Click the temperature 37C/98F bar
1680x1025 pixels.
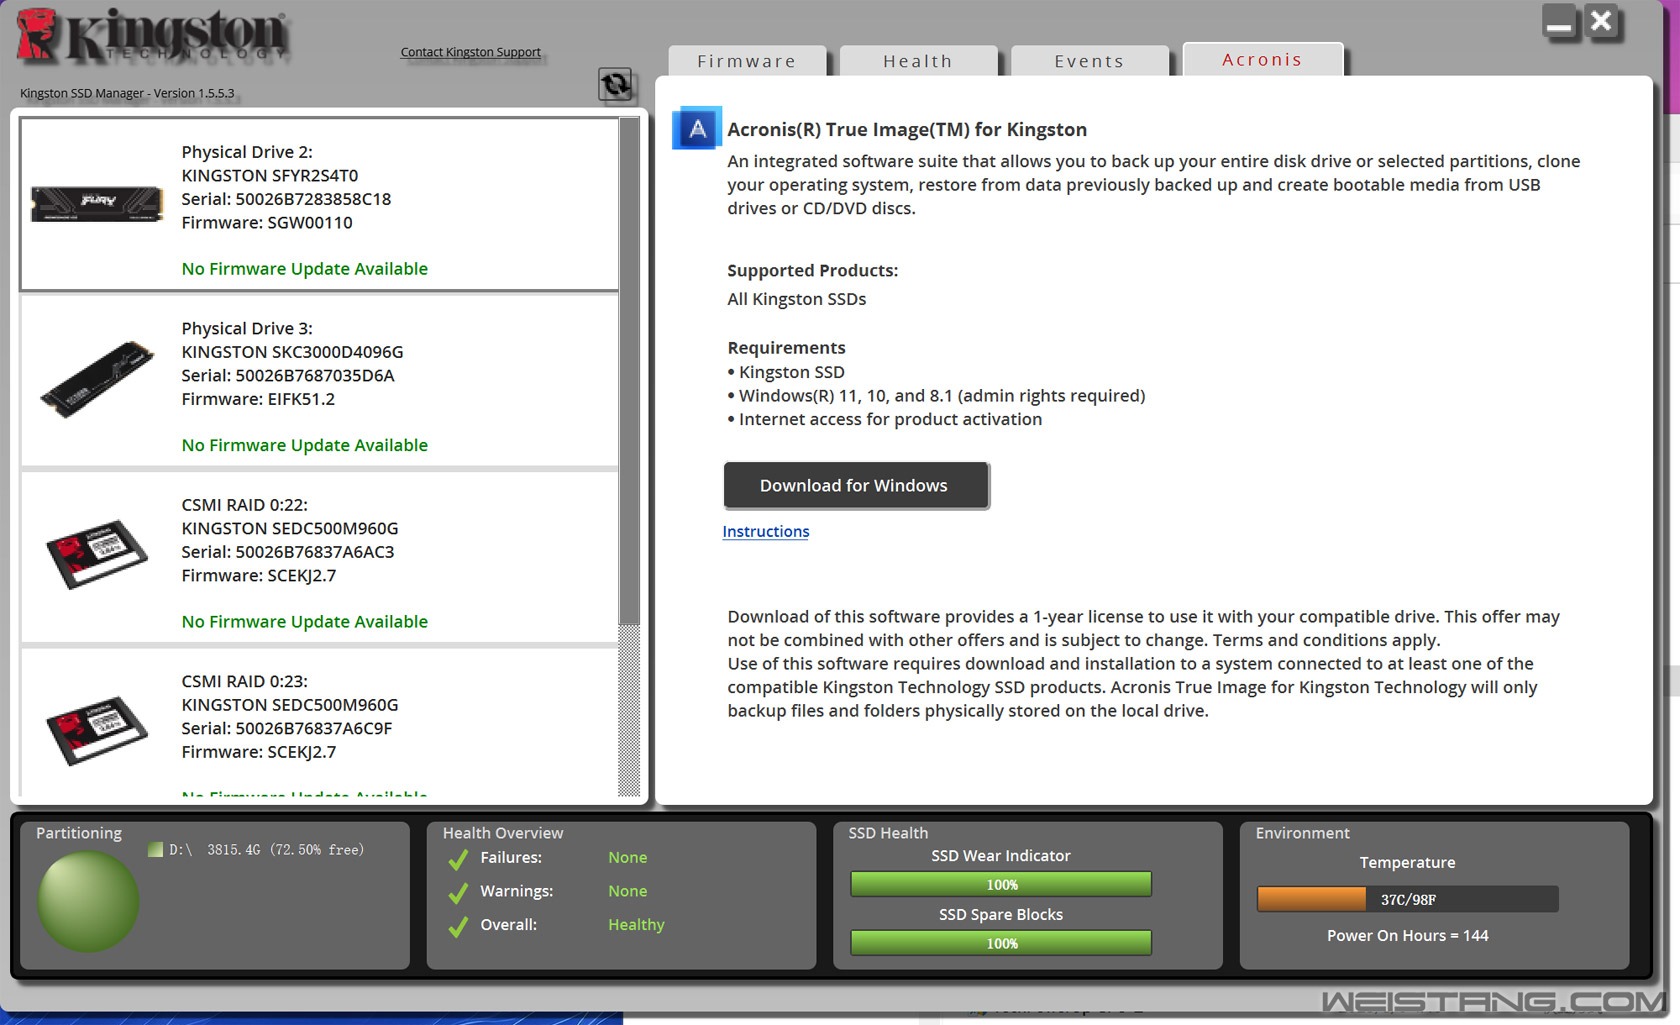click(1407, 899)
